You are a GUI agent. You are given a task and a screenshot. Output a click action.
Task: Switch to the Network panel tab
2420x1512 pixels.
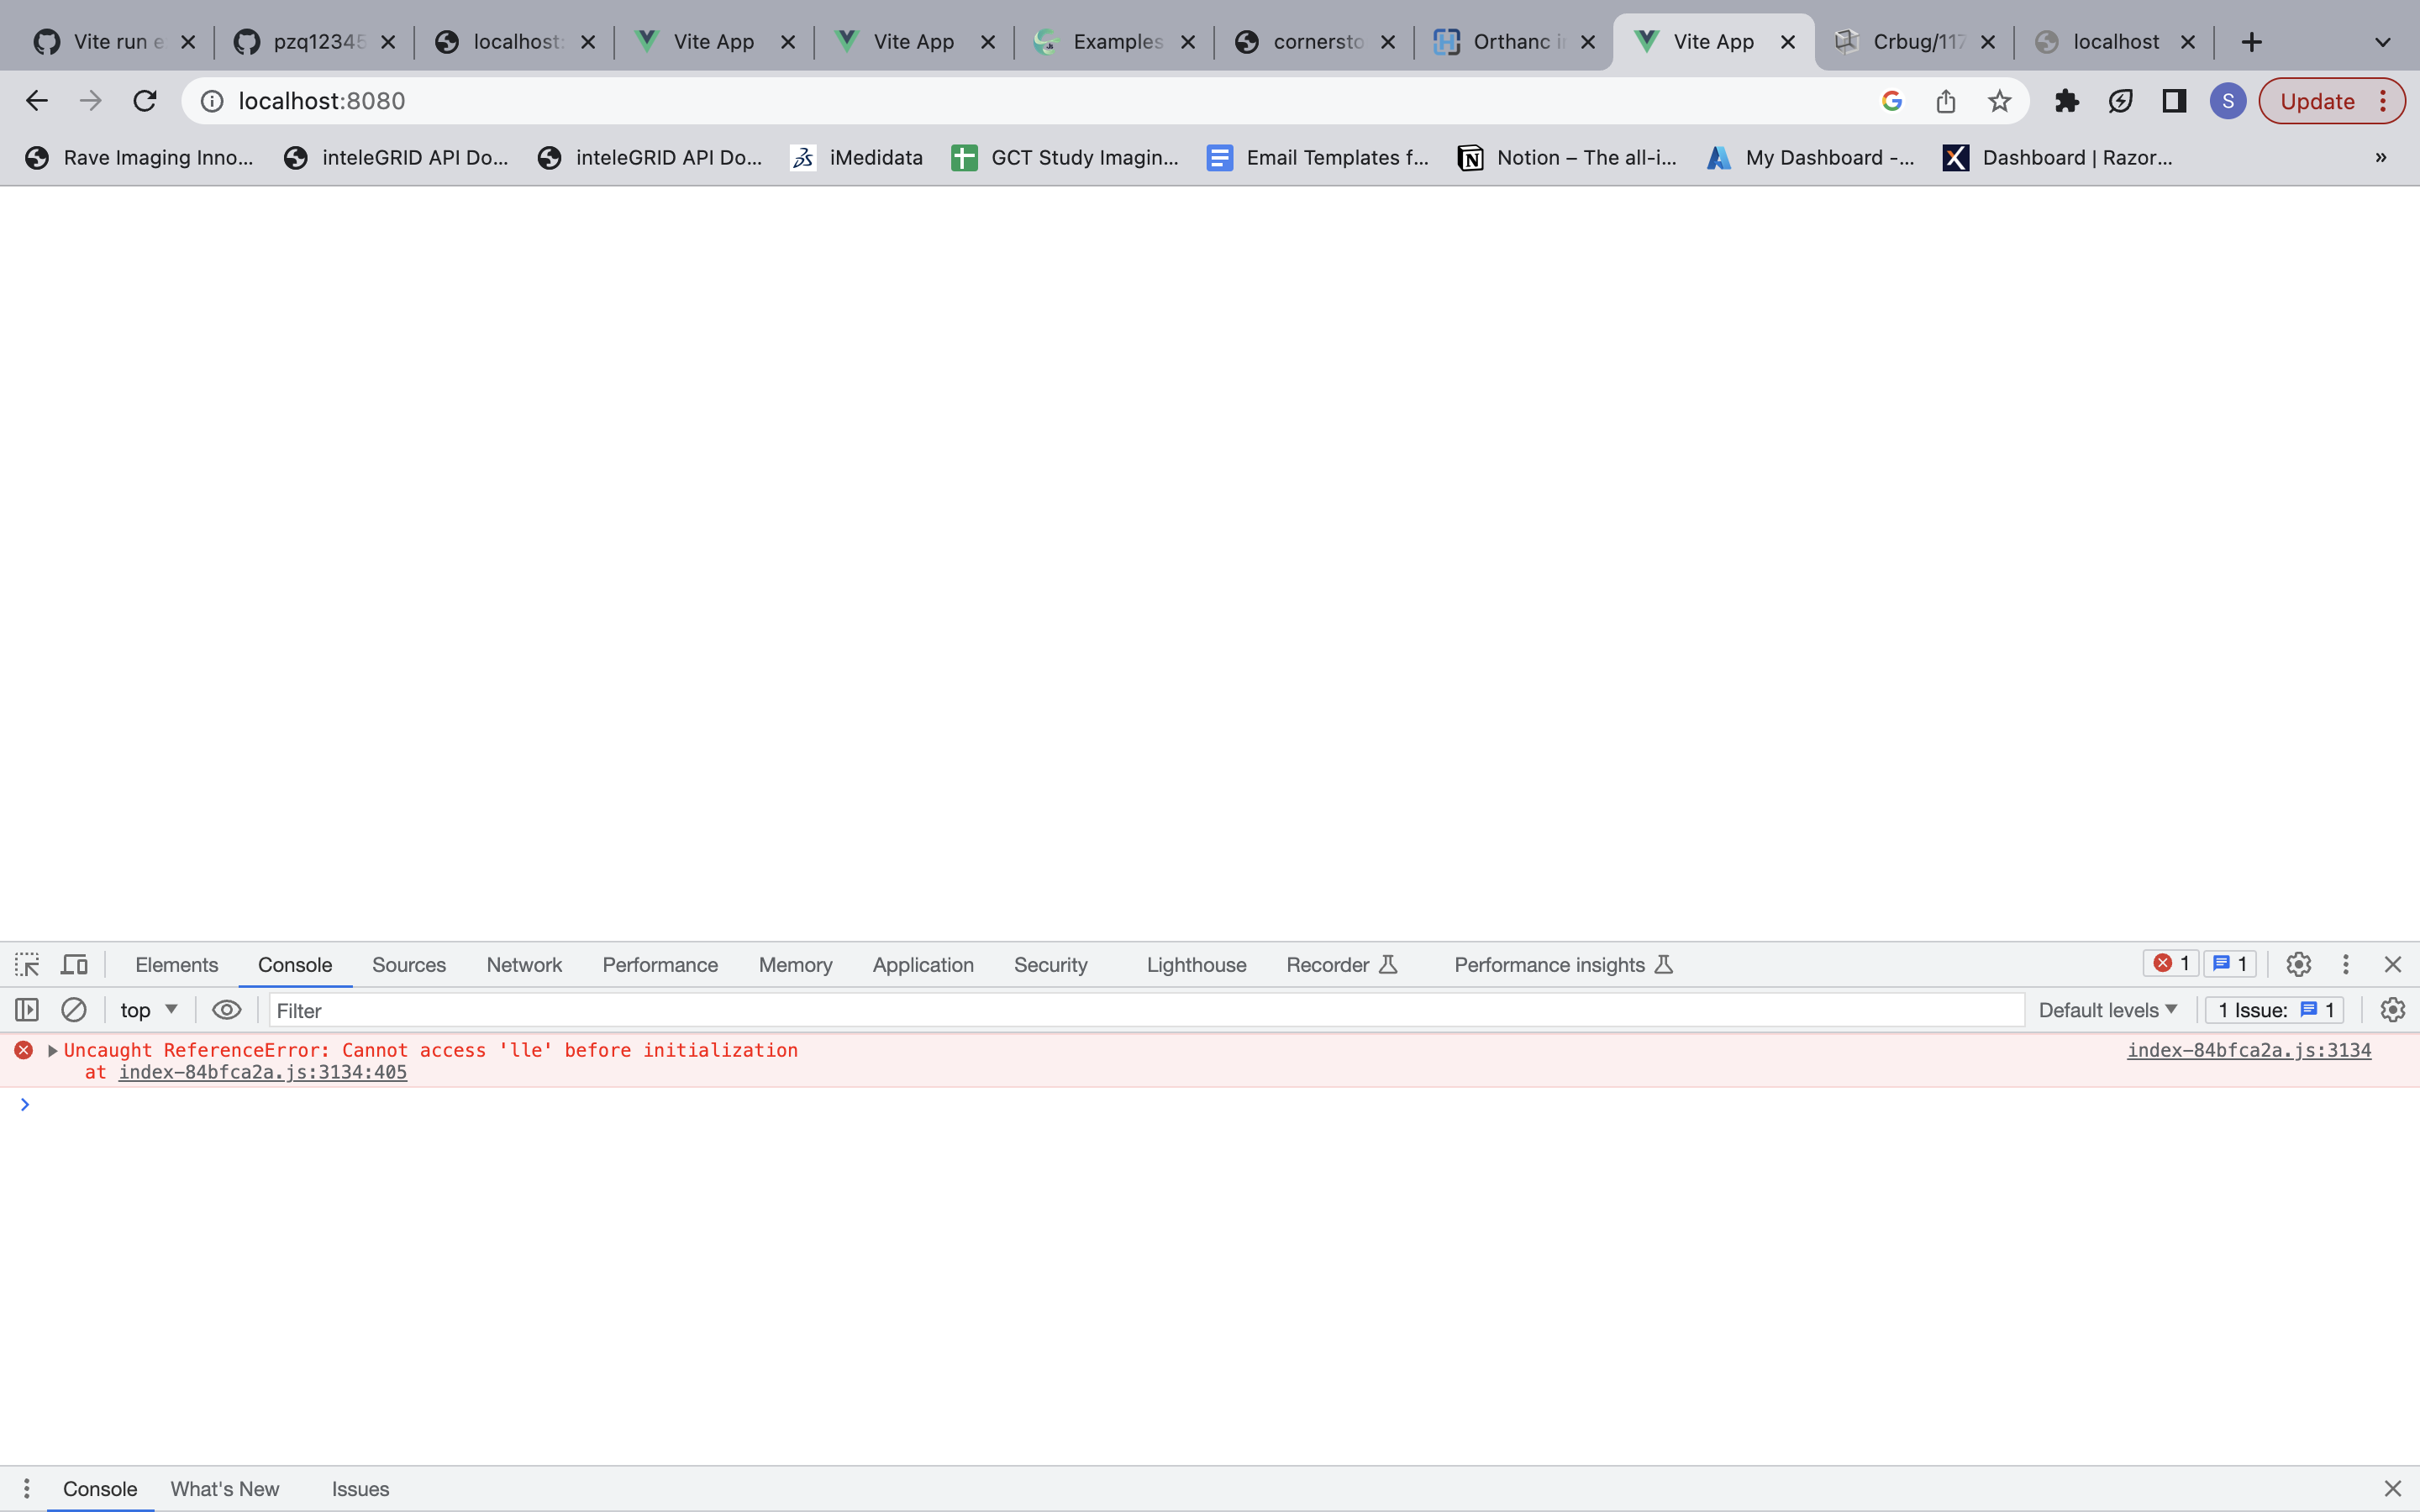coord(524,965)
